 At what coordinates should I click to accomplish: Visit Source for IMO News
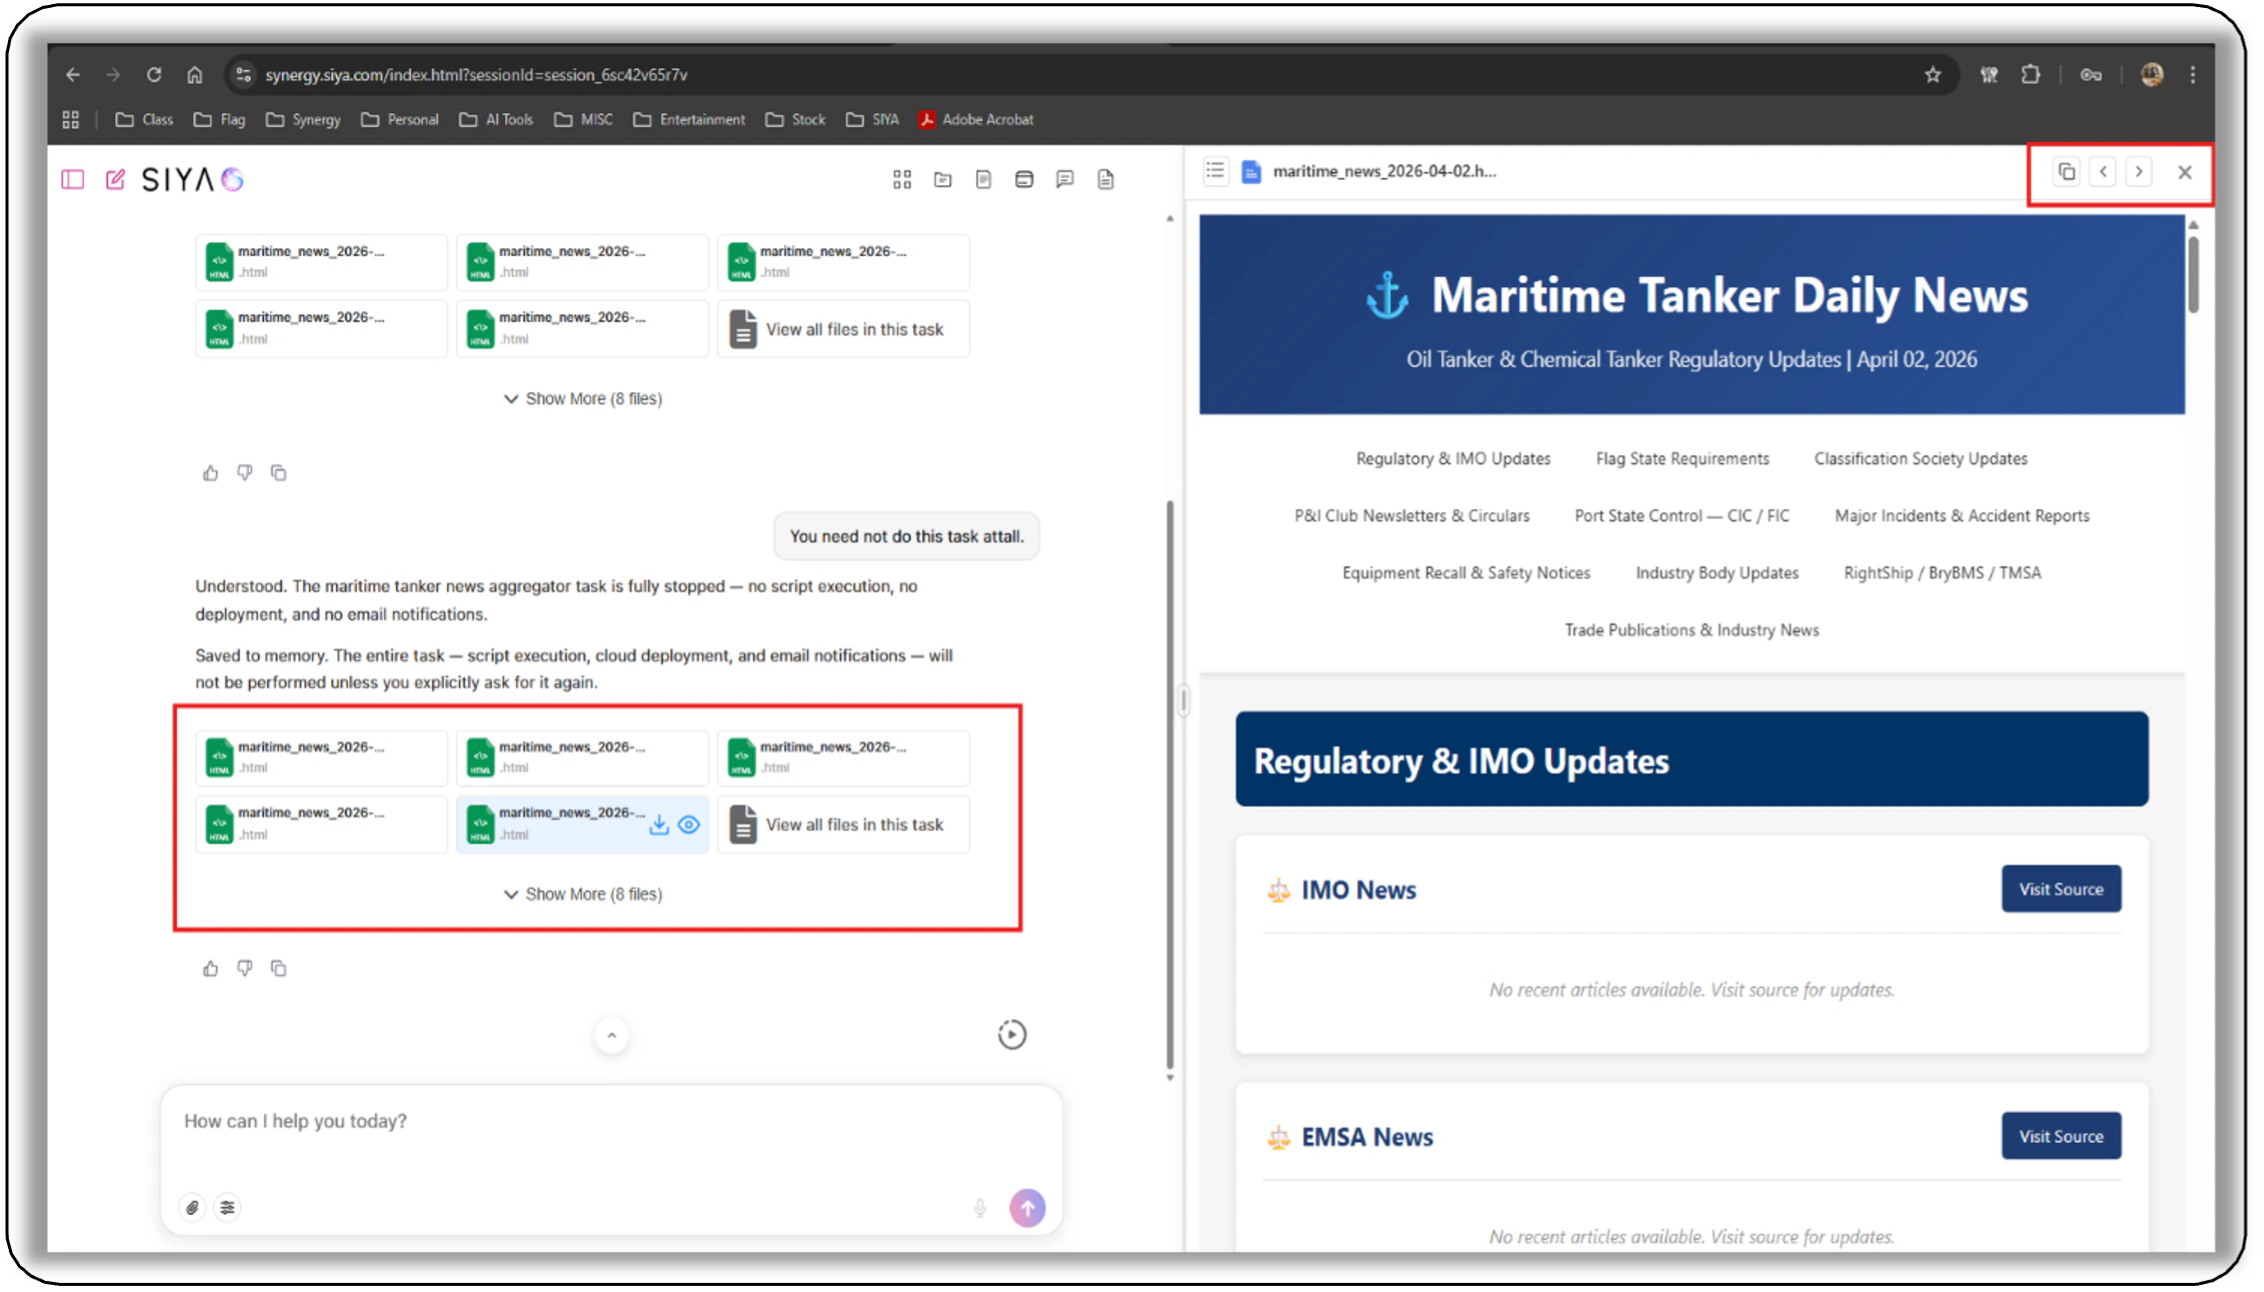(x=2061, y=889)
